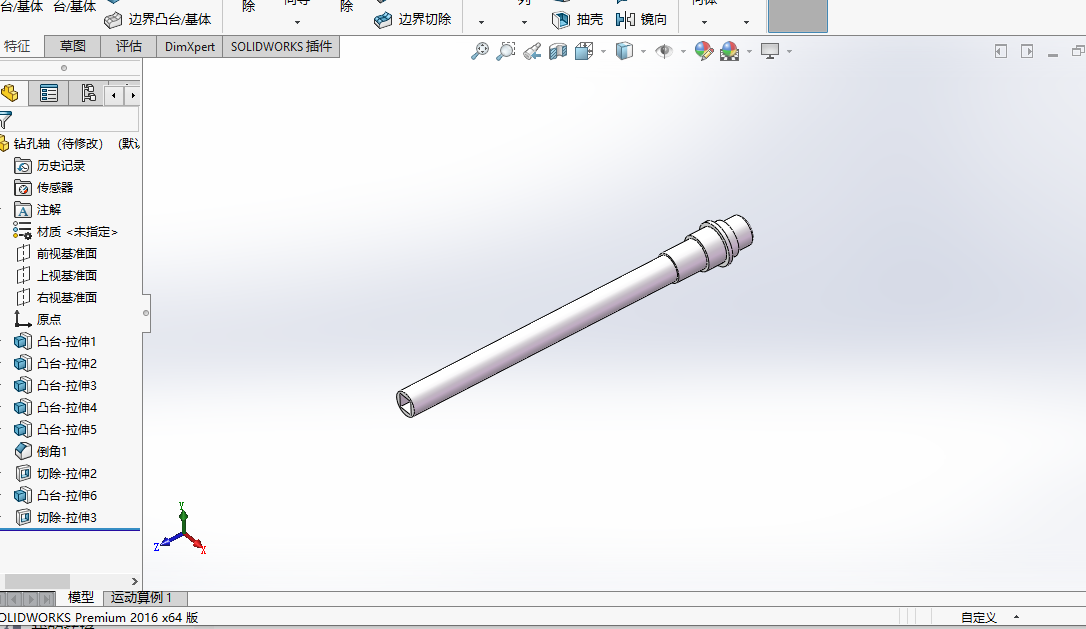Select 材质 <未指定> in the tree

click(x=66, y=232)
